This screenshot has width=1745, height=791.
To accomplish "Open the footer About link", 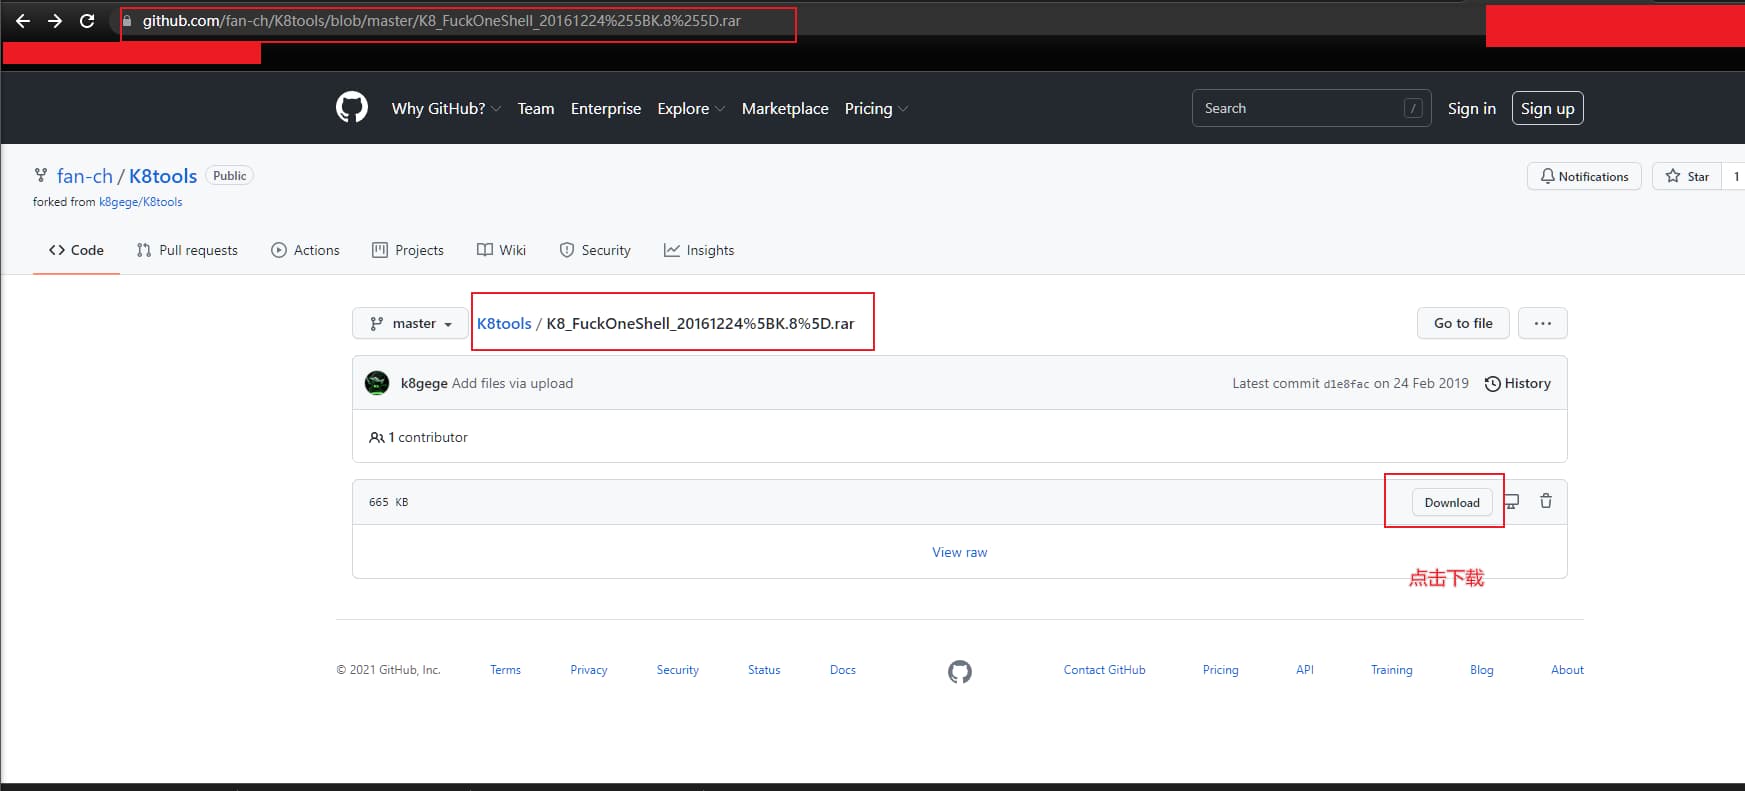I will tap(1568, 670).
